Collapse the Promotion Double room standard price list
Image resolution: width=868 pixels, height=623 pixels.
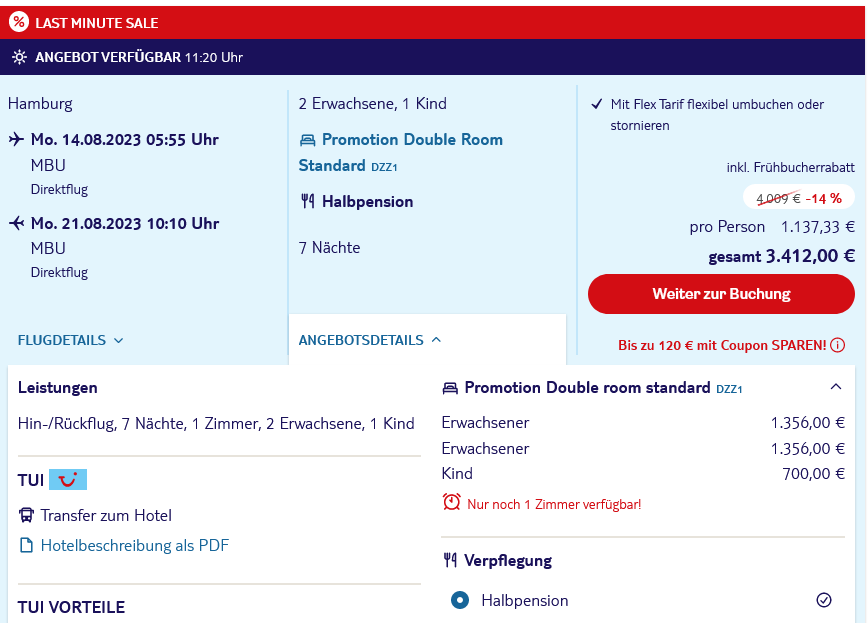pos(836,387)
